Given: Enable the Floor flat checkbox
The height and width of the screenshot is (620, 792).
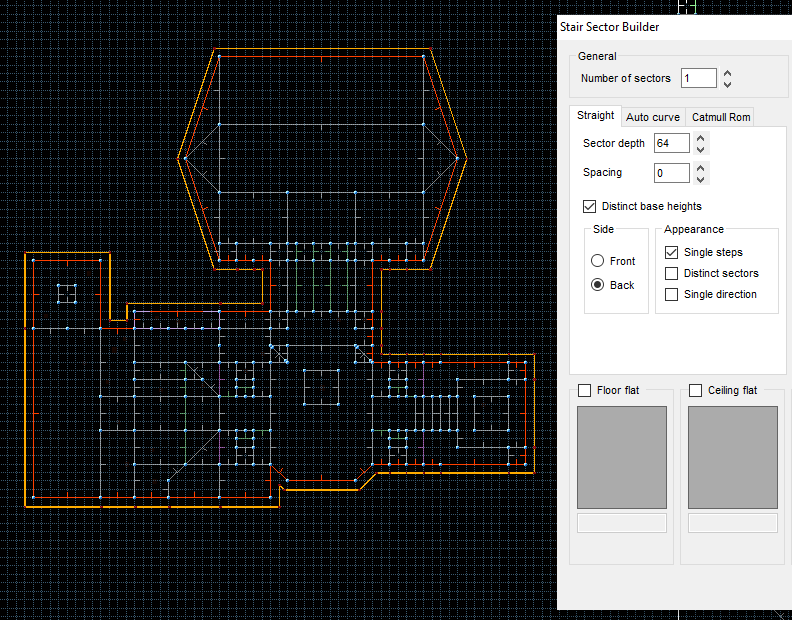Looking at the screenshot, I should pyautogui.click(x=584, y=390).
